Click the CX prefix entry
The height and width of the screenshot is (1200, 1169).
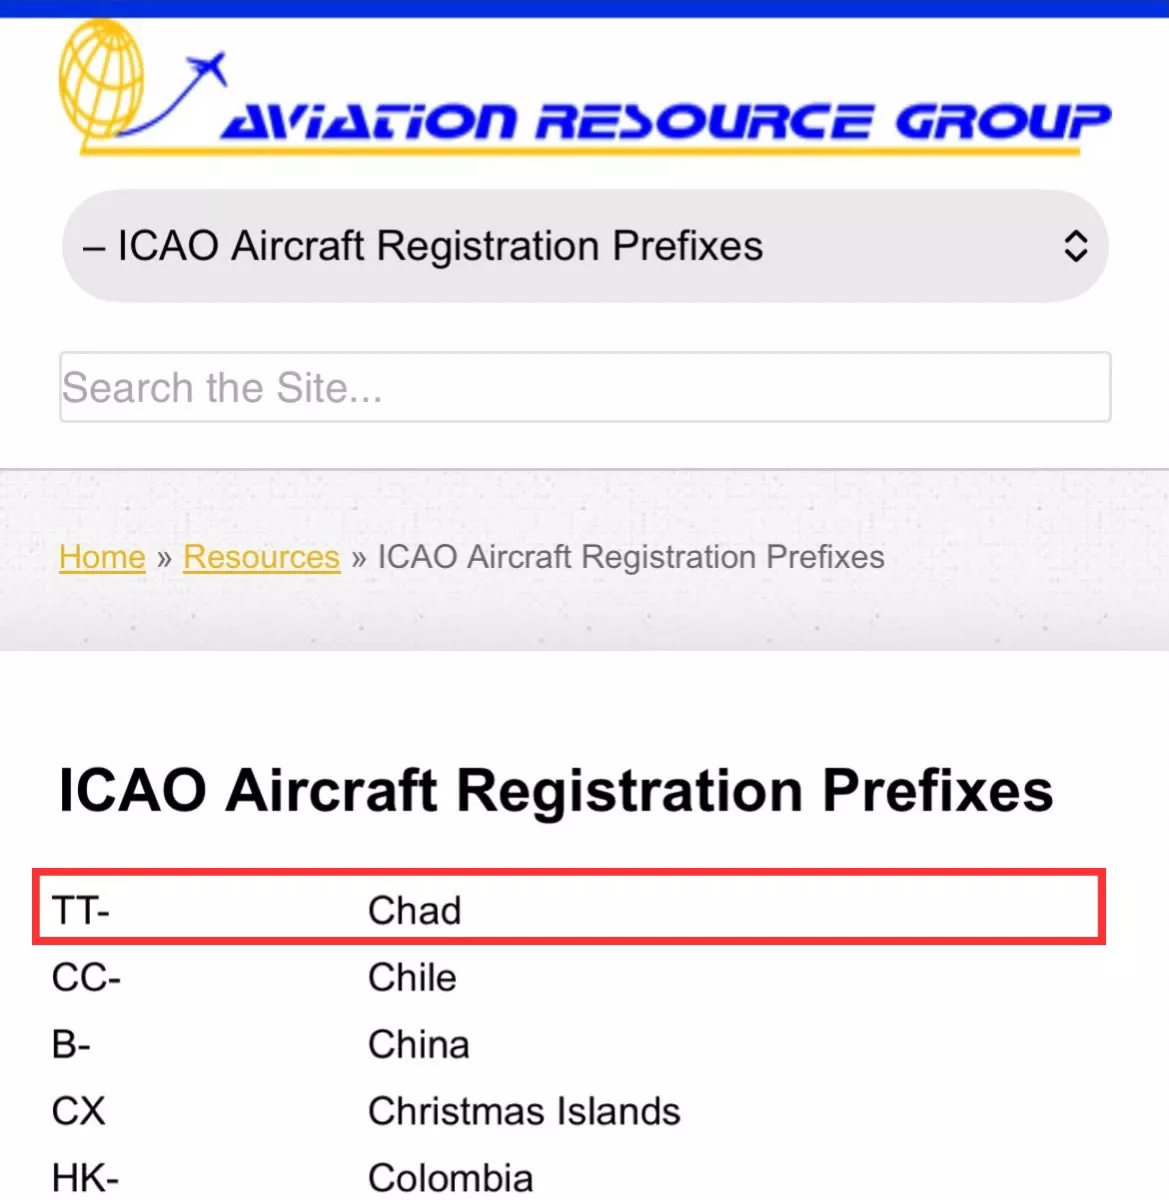(x=78, y=1112)
